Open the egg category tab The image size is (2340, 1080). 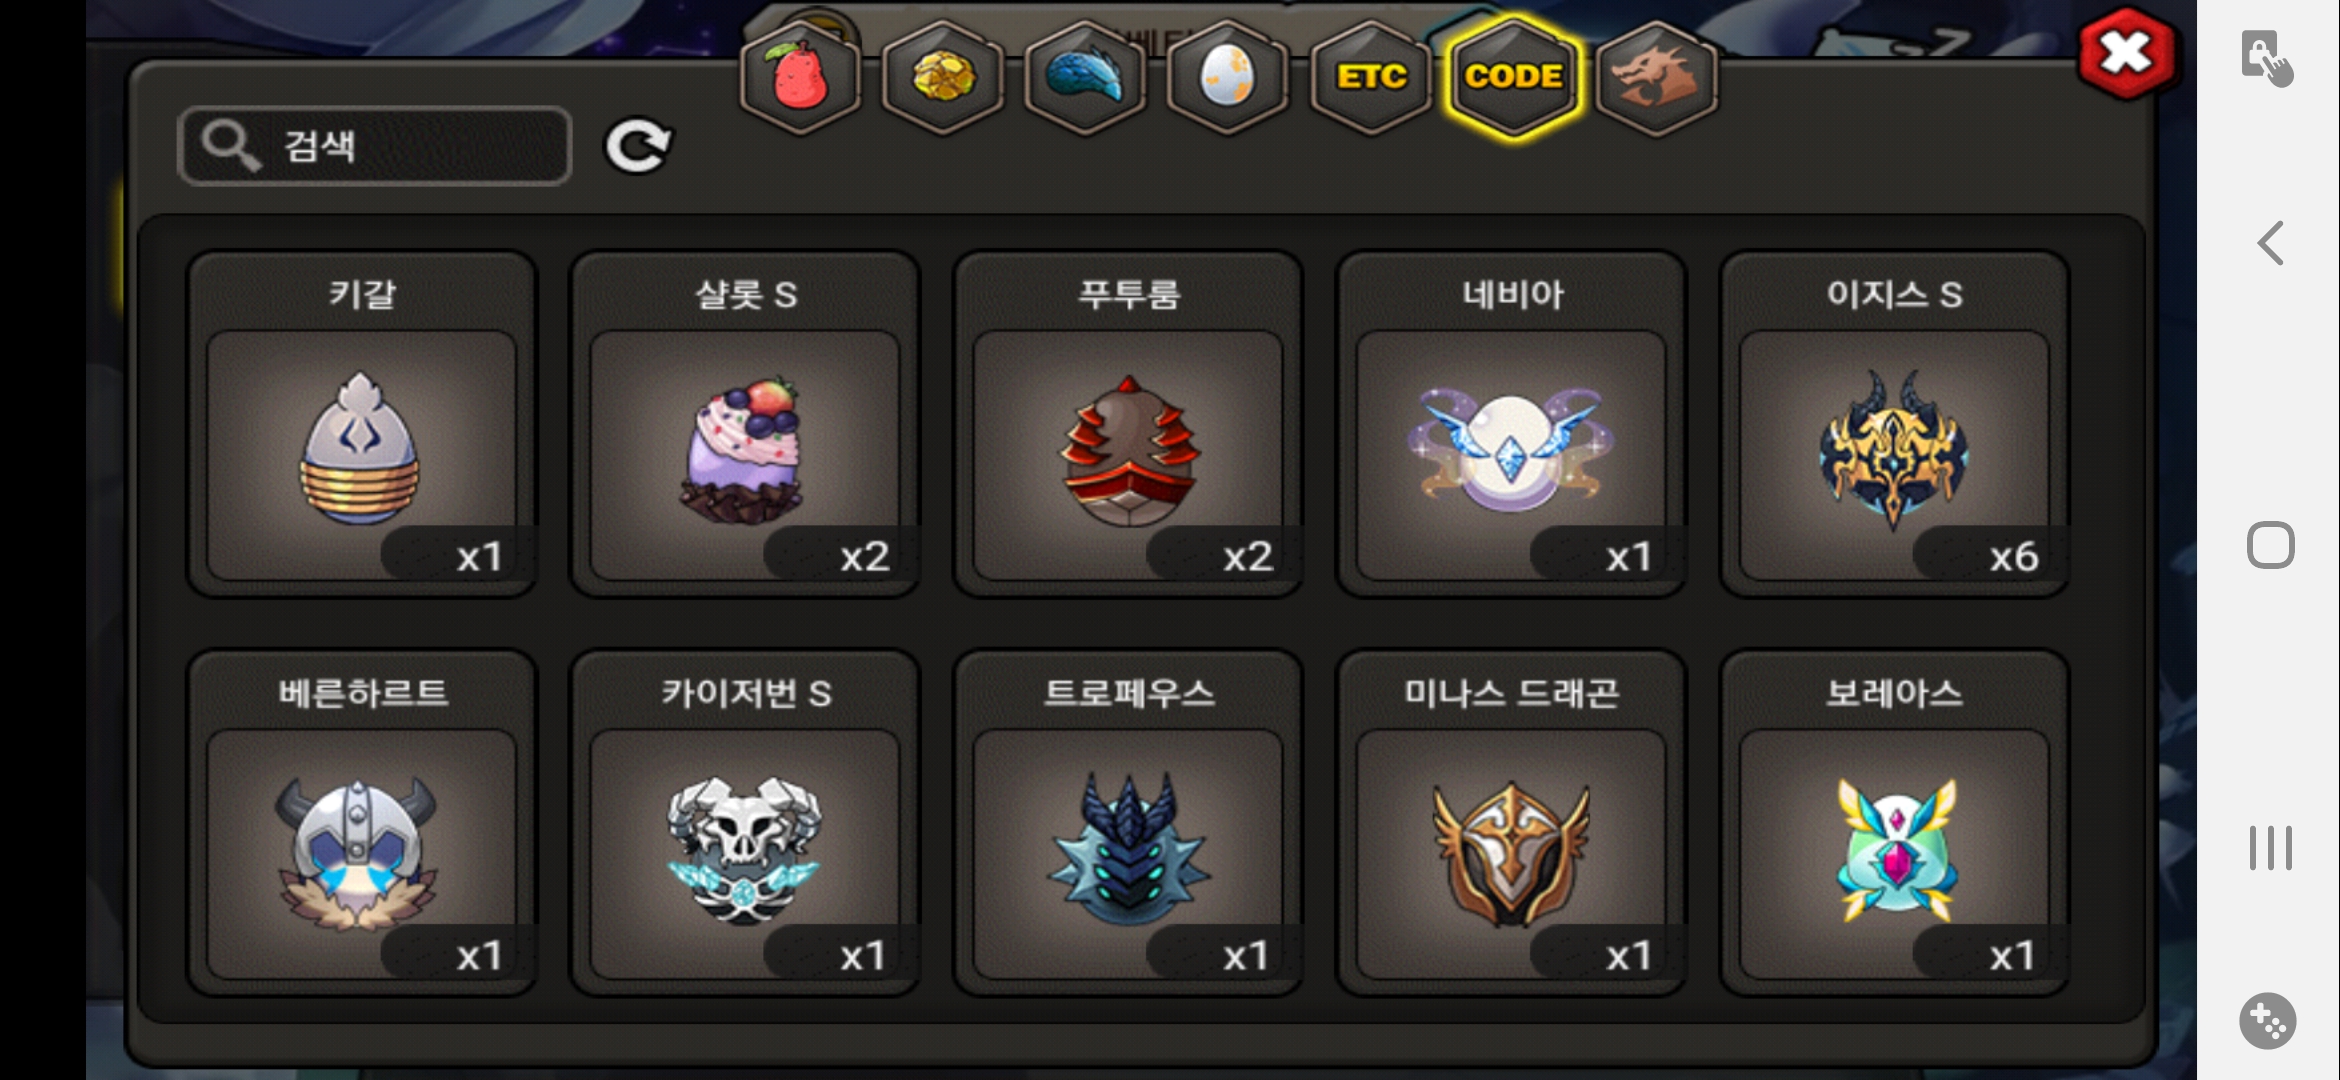tap(1228, 77)
